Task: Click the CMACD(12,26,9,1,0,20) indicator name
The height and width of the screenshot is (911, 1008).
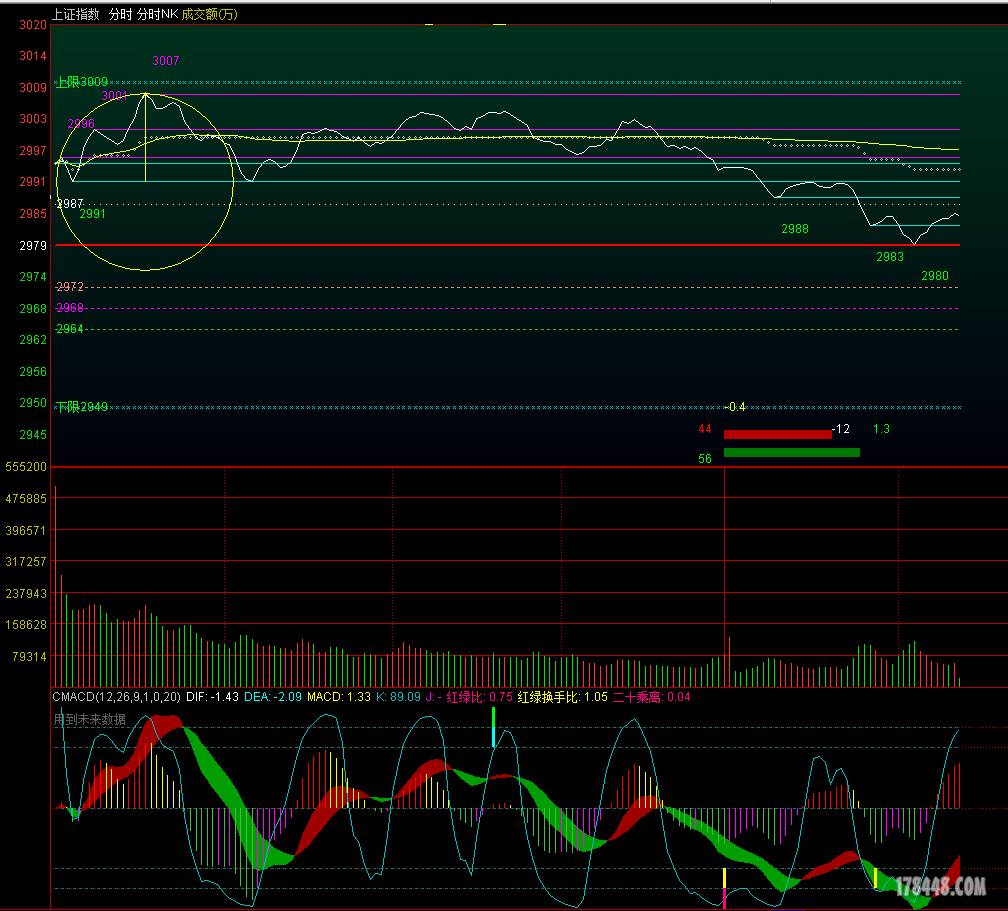Action: pyautogui.click(x=116, y=697)
